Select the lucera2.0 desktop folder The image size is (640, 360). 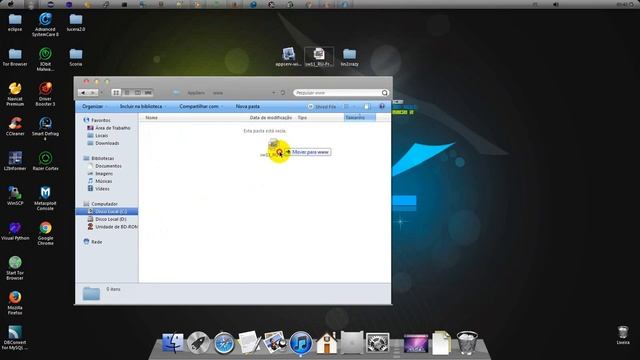(x=76, y=23)
